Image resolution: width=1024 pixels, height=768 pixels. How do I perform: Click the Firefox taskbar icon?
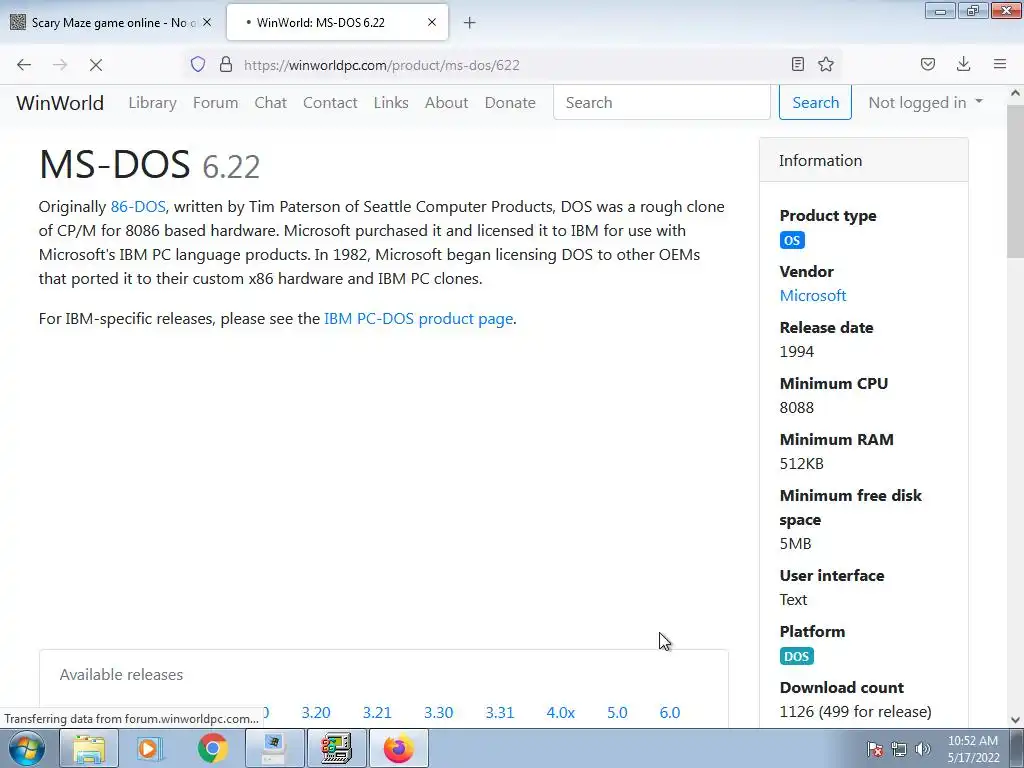[x=398, y=748]
